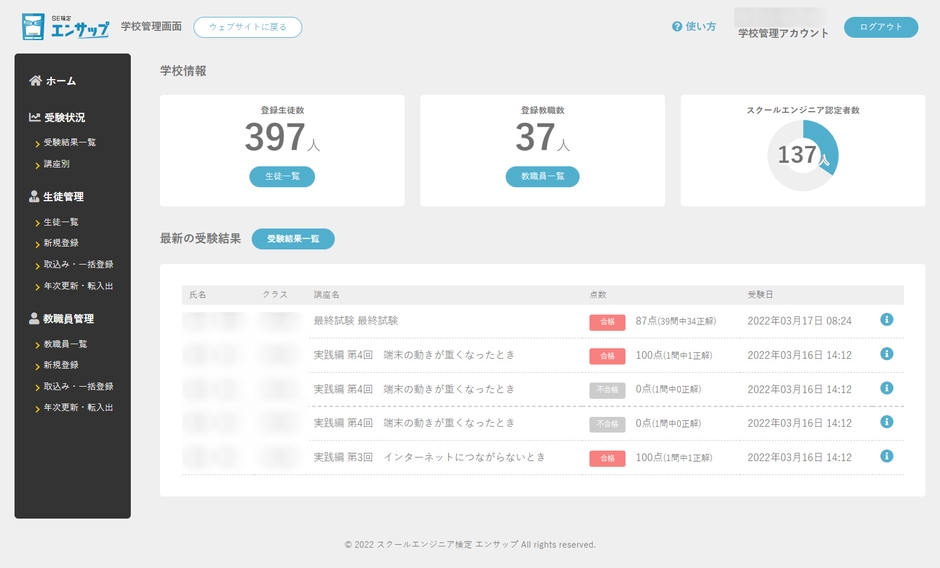
Task: Click the ホーム house icon in sidebar
Action: [35, 81]
